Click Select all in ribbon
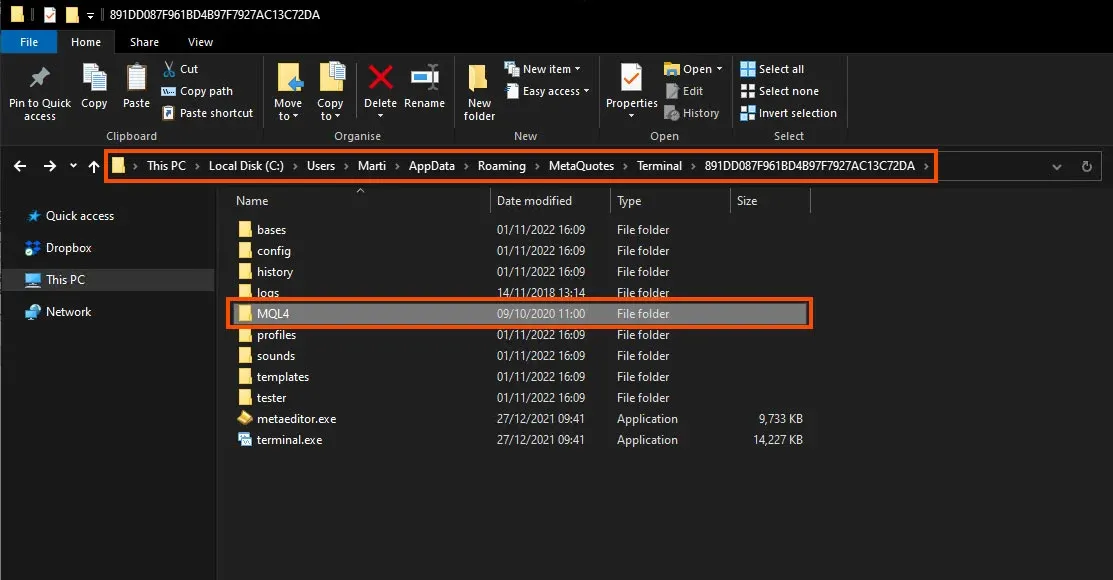The width and height of the screenshot is (1113, 580). pos(772,69)
